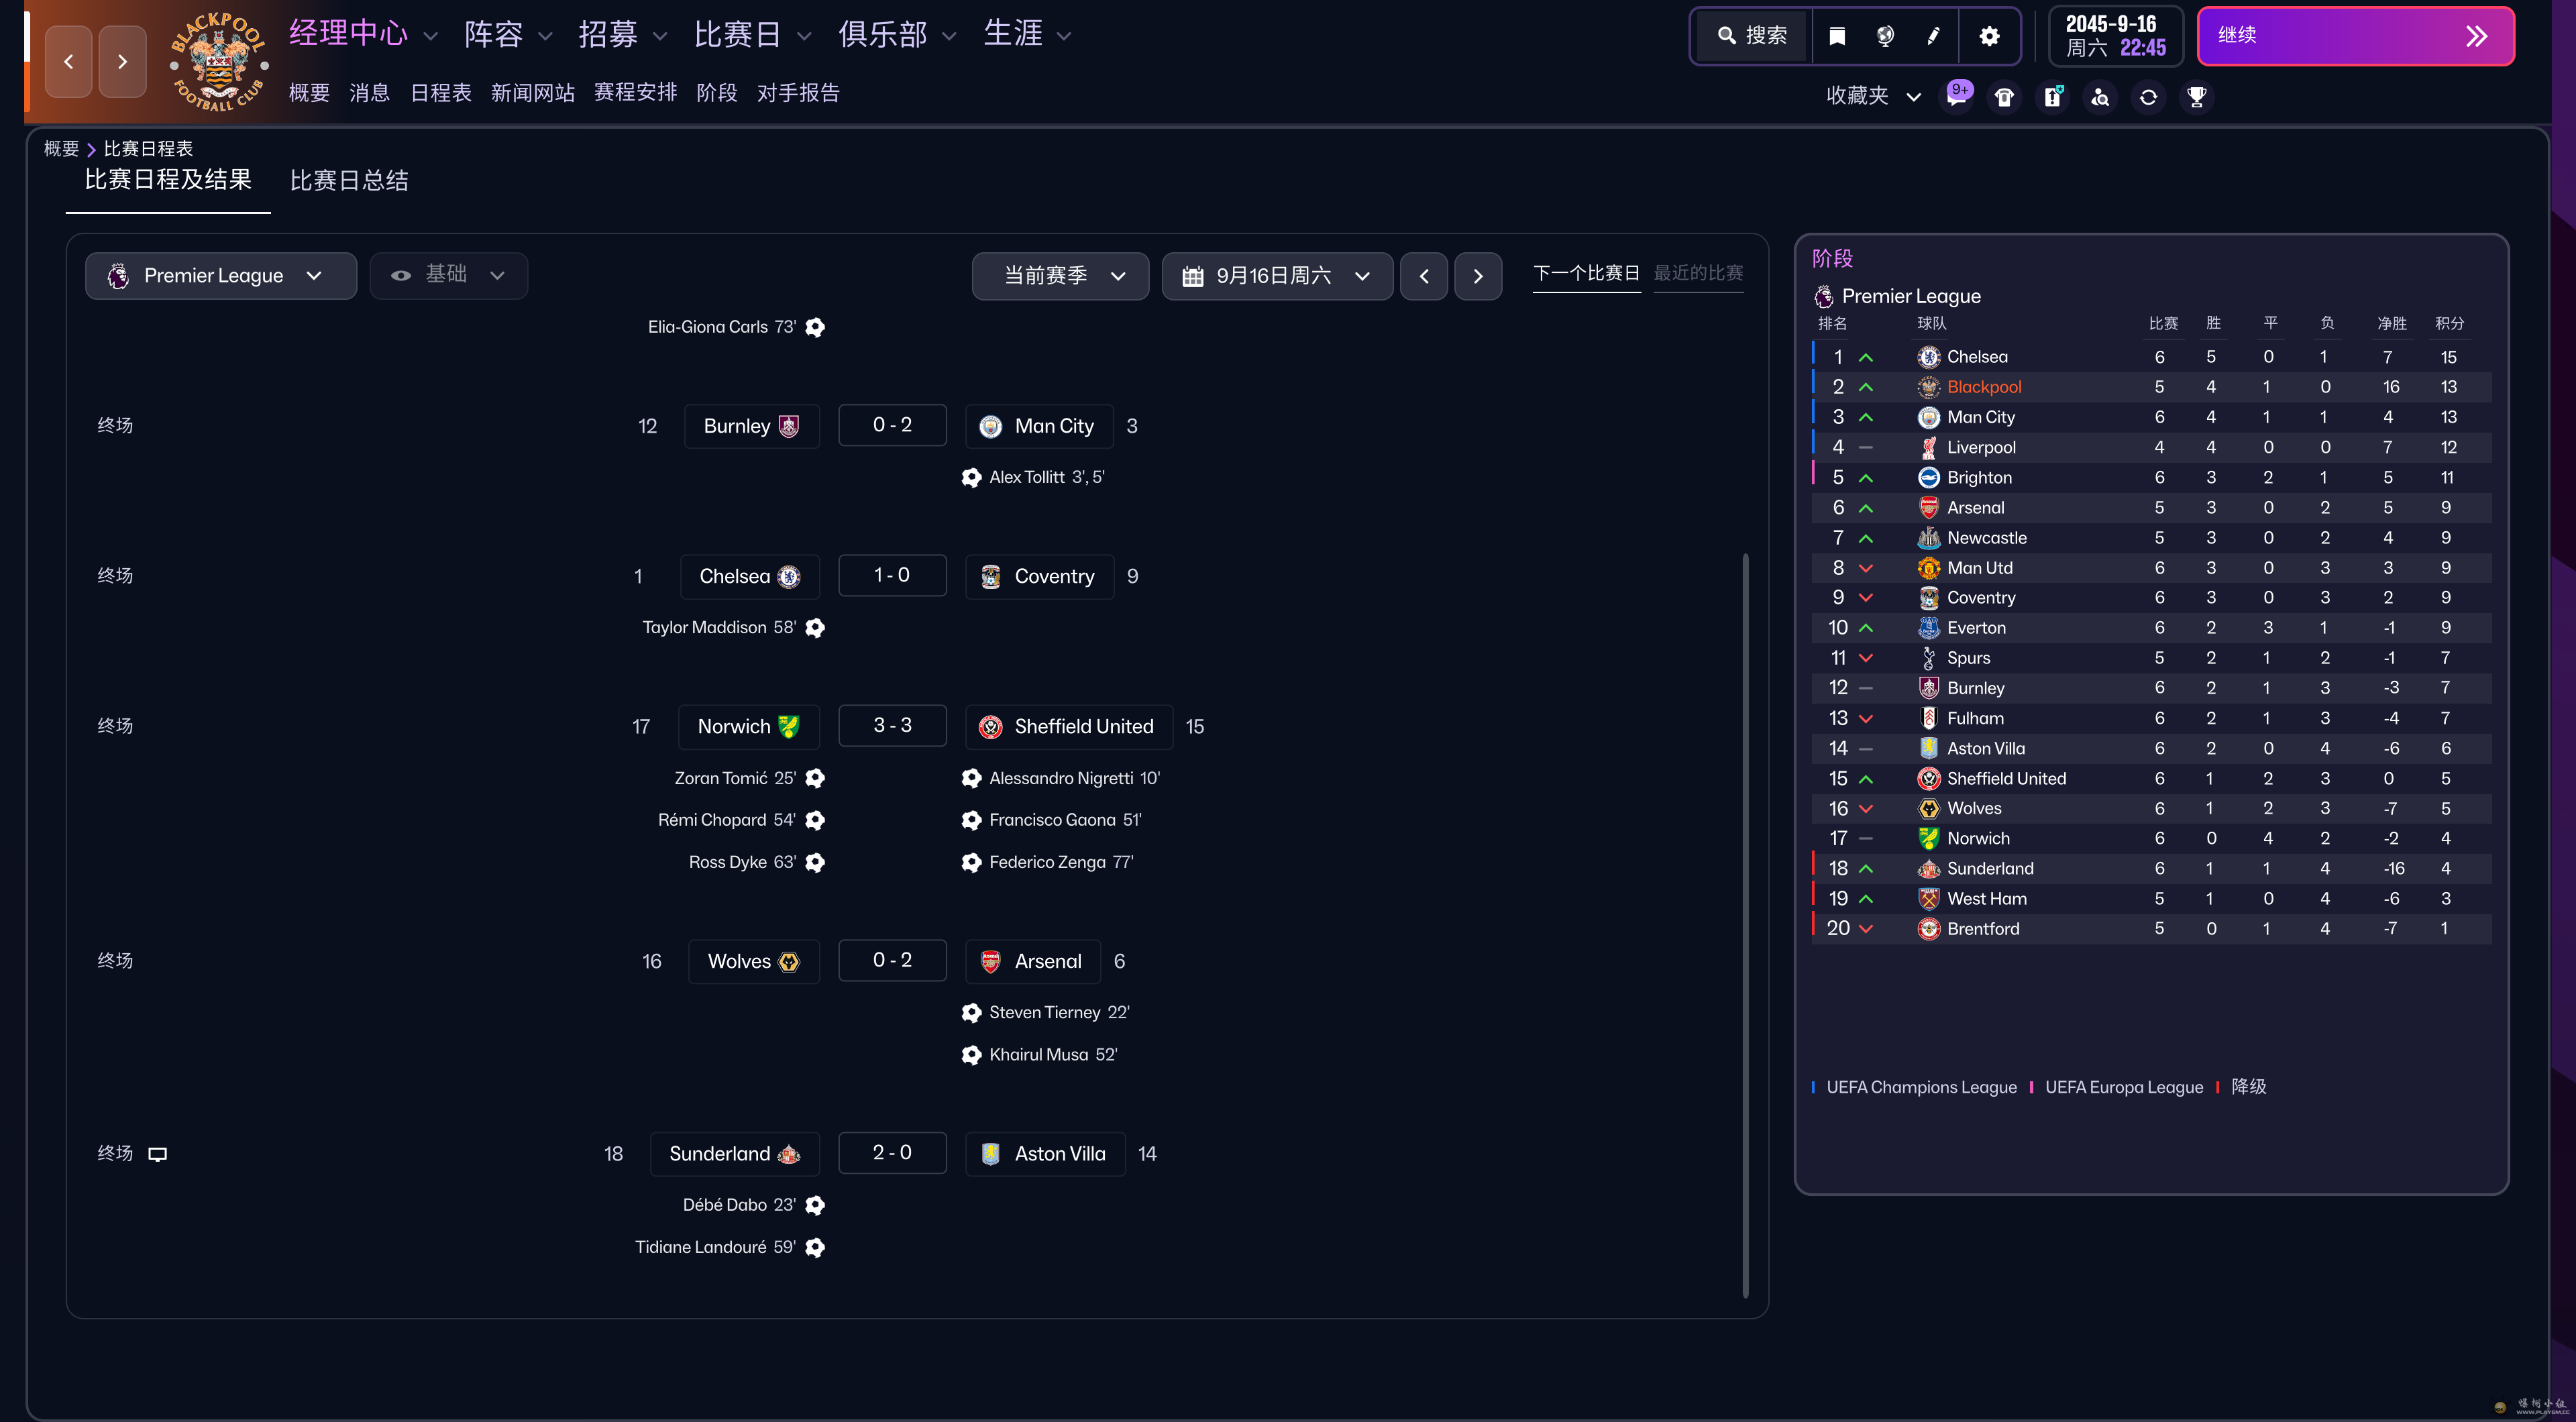Click the Blackpool Football Club crest
The width and height of the screenshot is (2576, 1422).
[218, 61]
